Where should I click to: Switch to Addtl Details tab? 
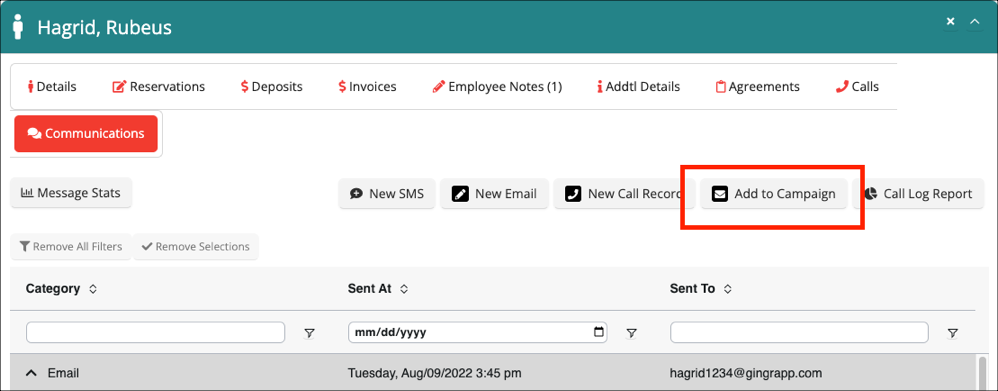tap(638, 87)
